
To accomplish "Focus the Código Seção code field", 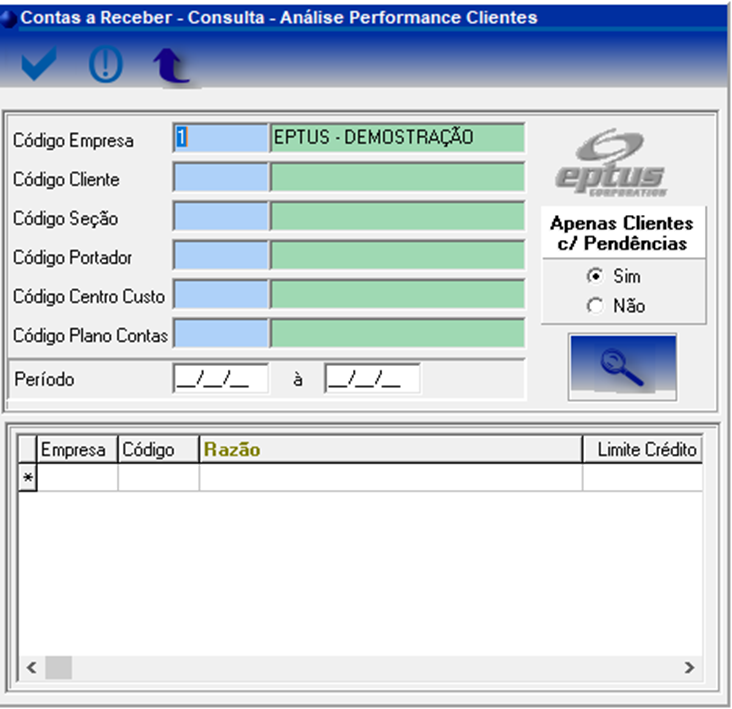I will pyautogui.click(x=221, y=217).
